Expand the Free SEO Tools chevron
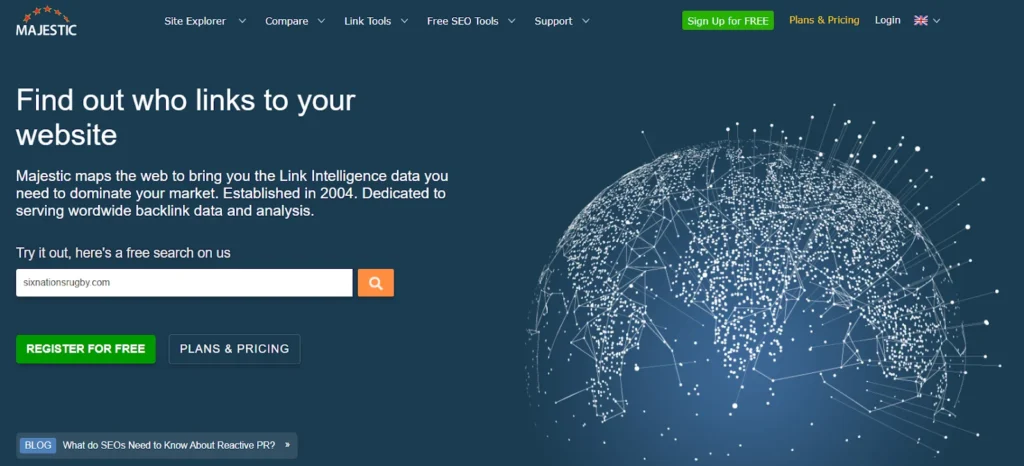 coord(511,21)
